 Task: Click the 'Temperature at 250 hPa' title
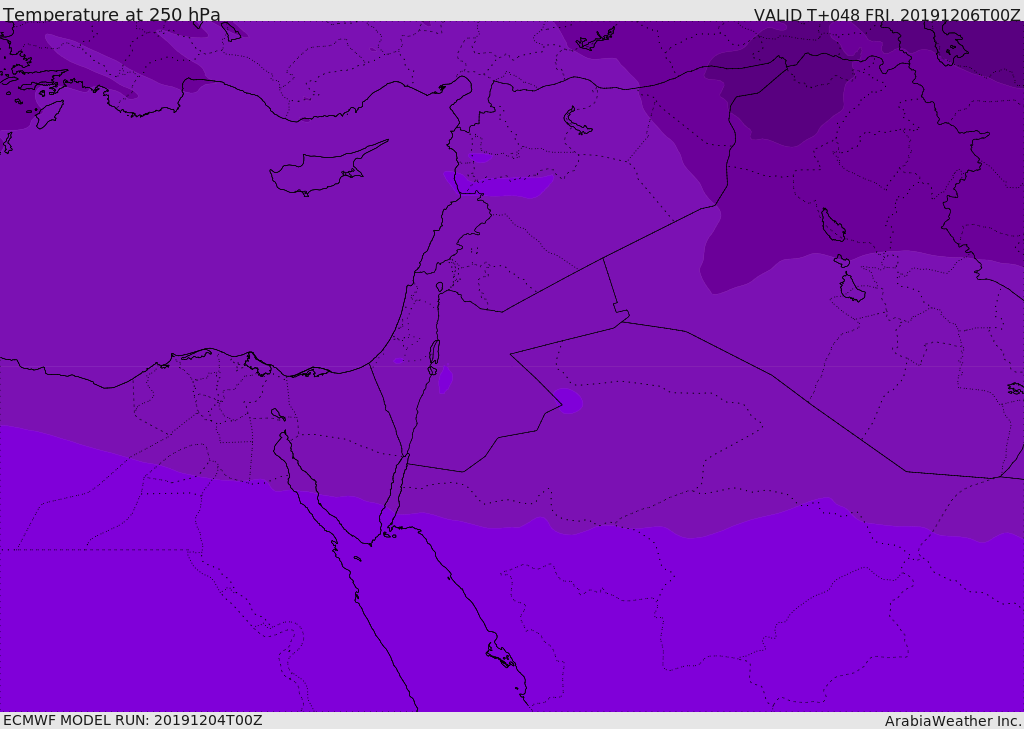[112, 14]
